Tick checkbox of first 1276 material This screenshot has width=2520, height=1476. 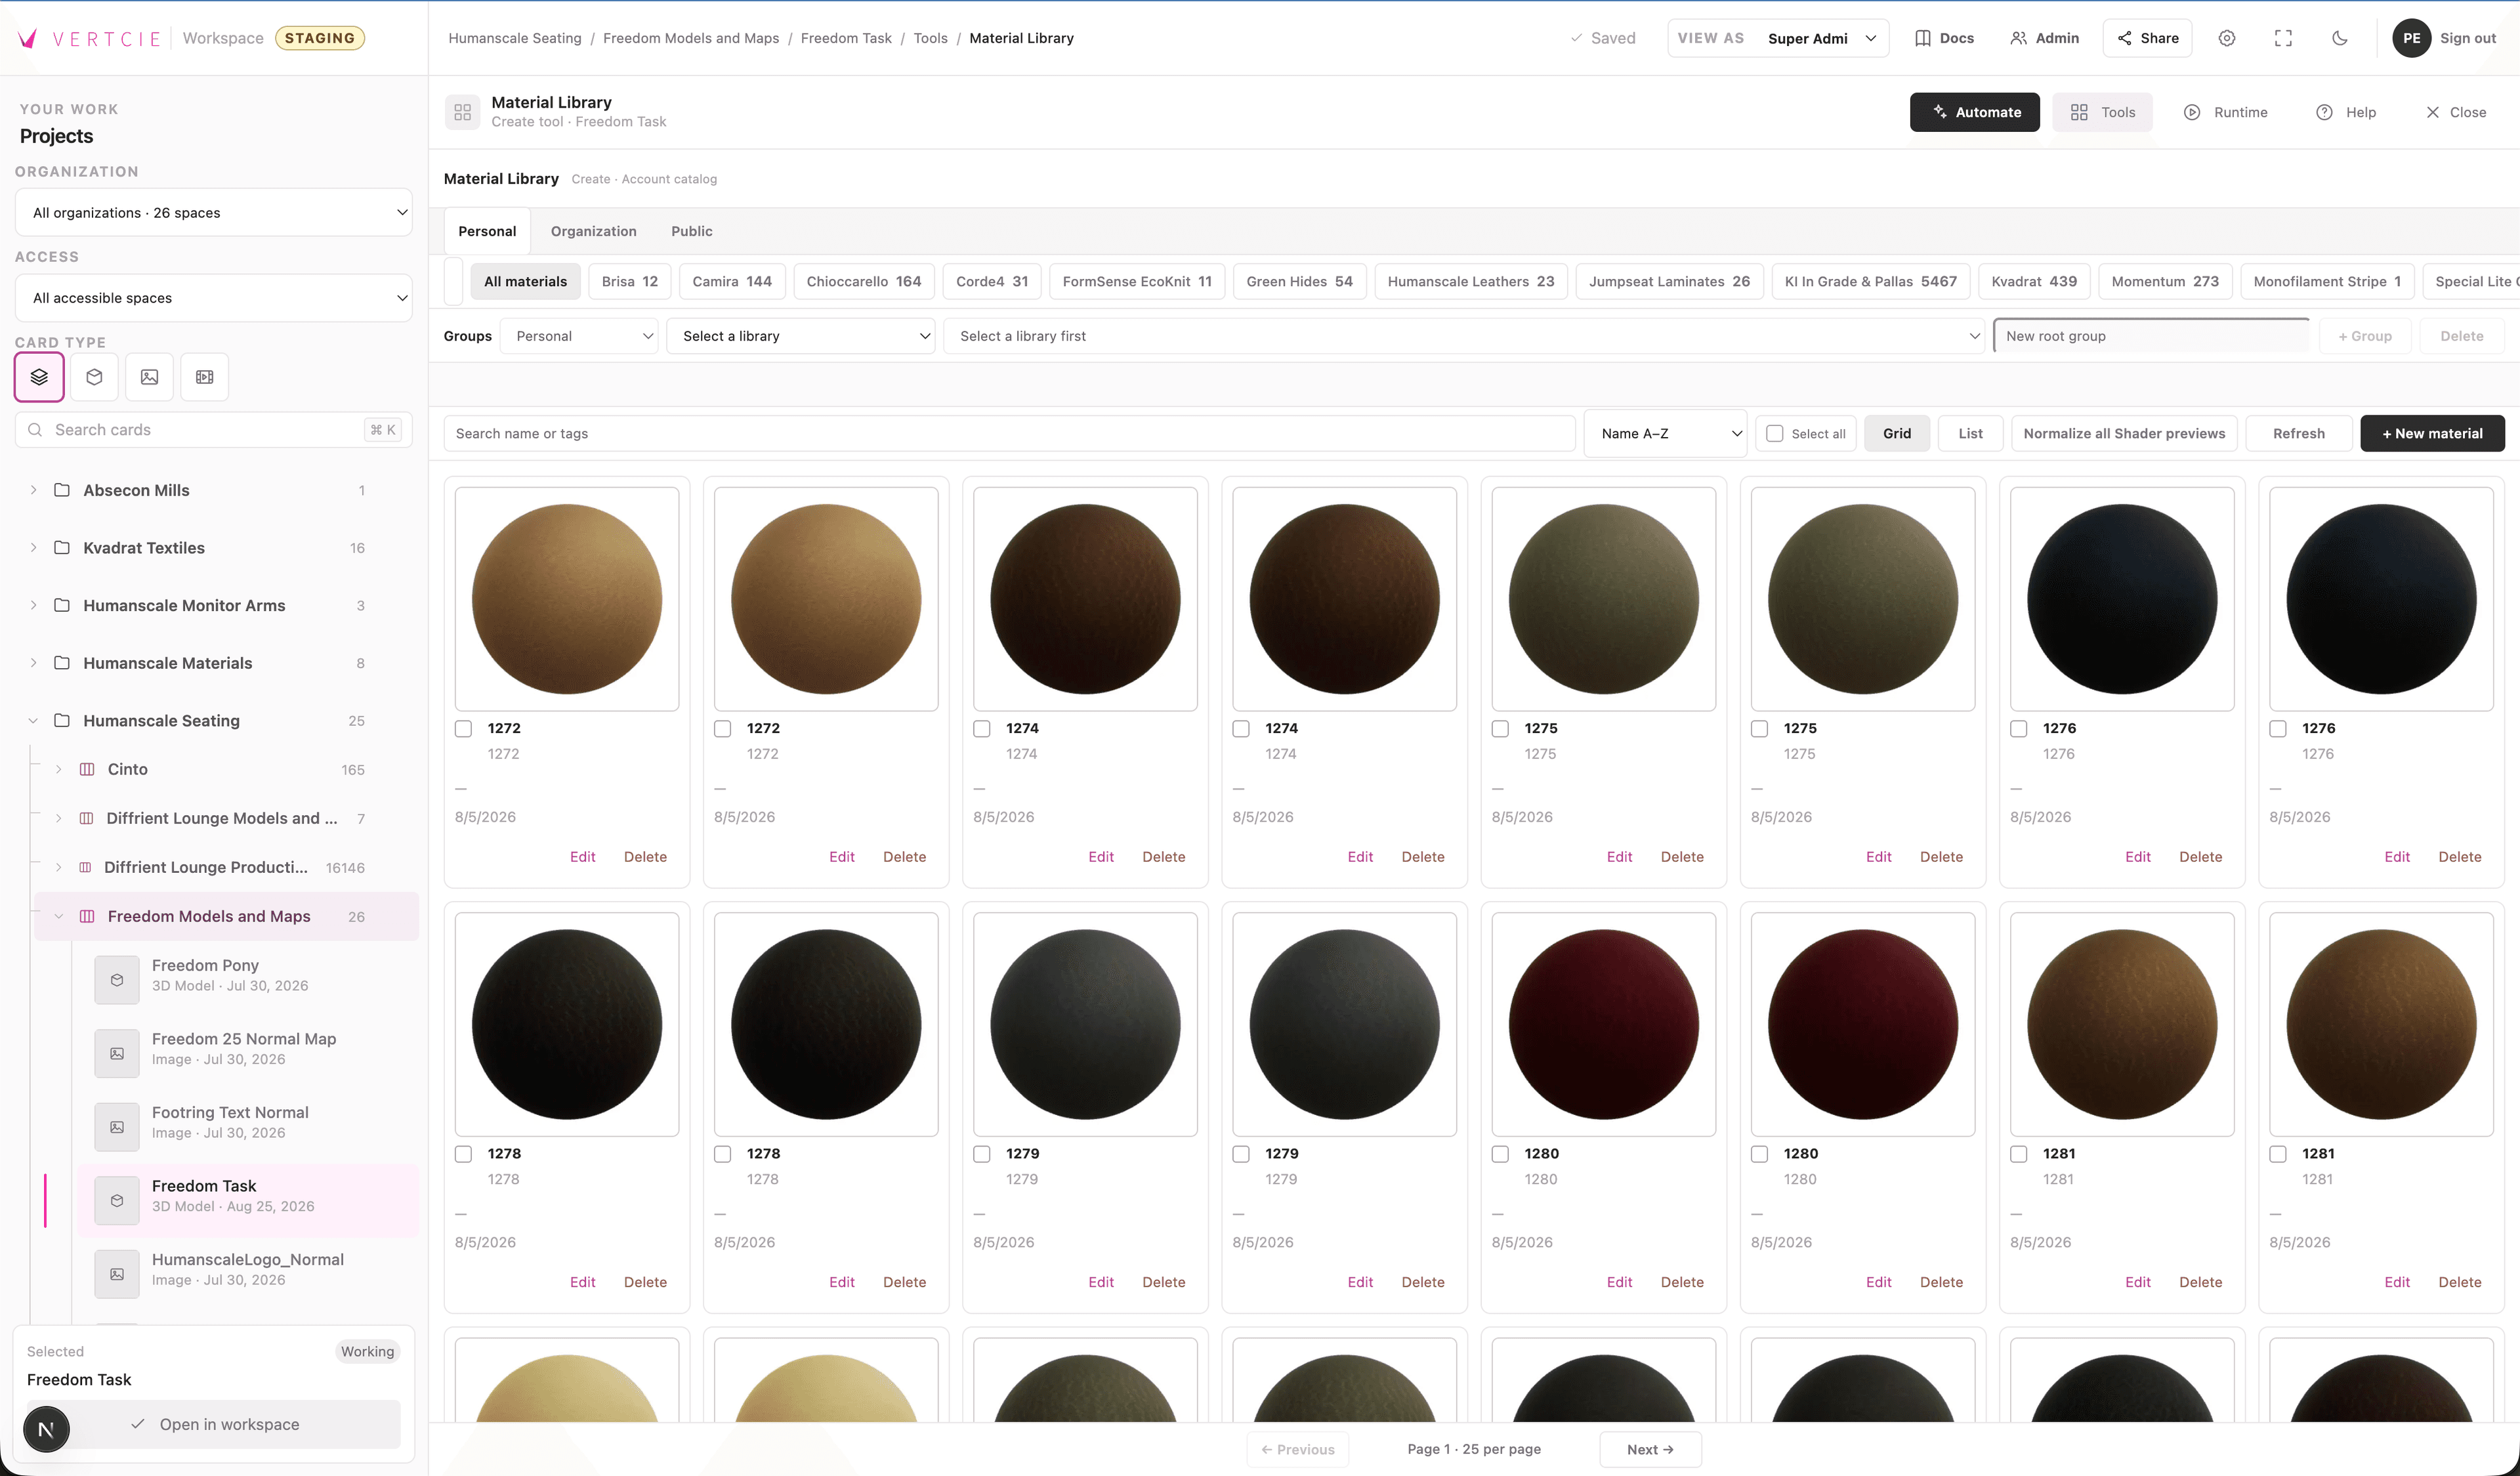click(2019, 729)
